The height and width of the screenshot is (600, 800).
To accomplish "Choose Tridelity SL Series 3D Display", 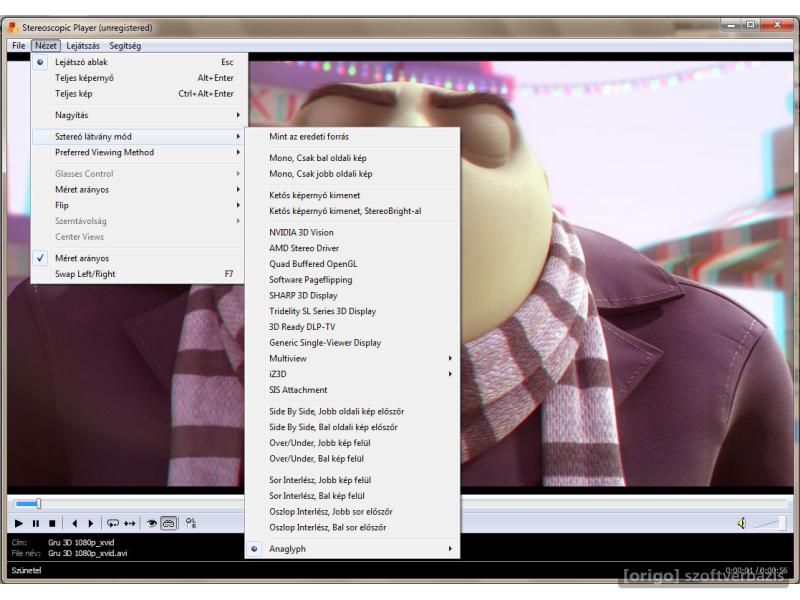I will click(352, 312).
